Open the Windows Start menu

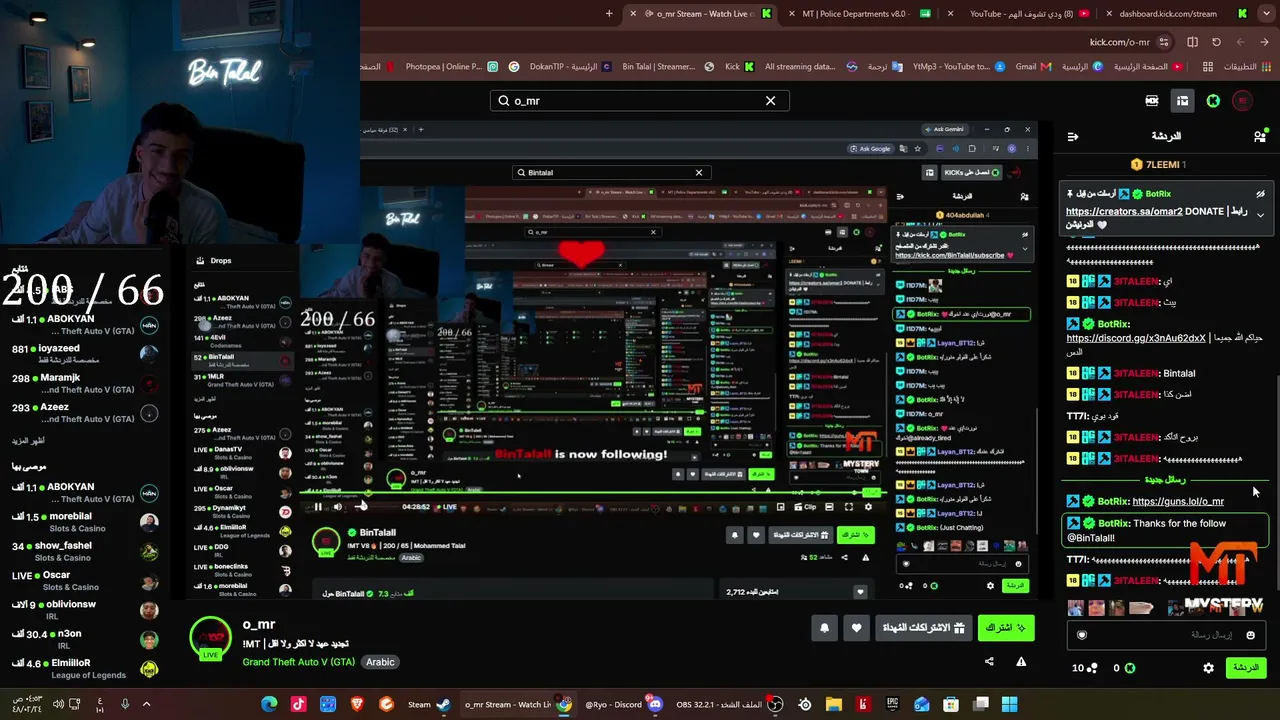pyautogui.click(x=1009, y=704)
